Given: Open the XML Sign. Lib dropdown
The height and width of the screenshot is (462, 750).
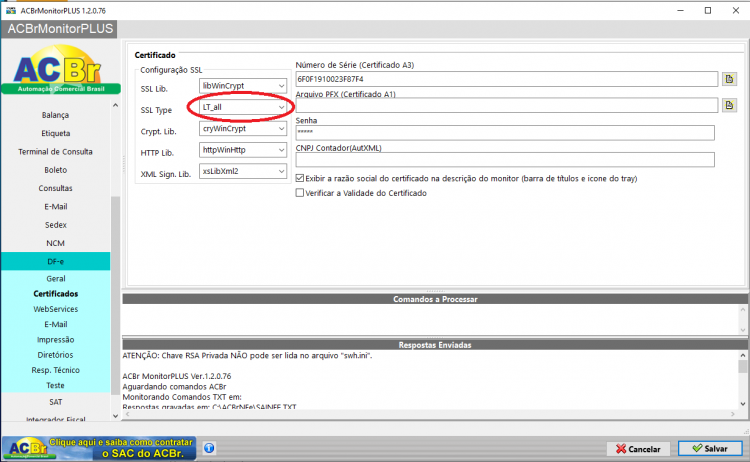Looking at the screenshot, I should click(x=243, y=171).
